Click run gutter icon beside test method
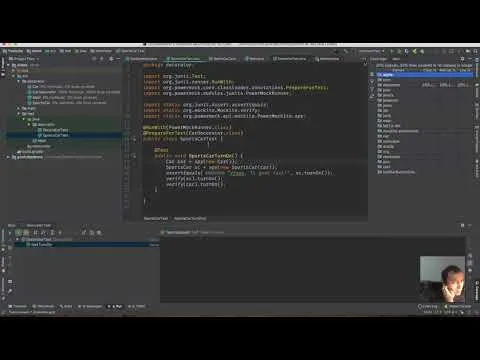The height and width of the screenshot is (360, 480). (134, 156)
